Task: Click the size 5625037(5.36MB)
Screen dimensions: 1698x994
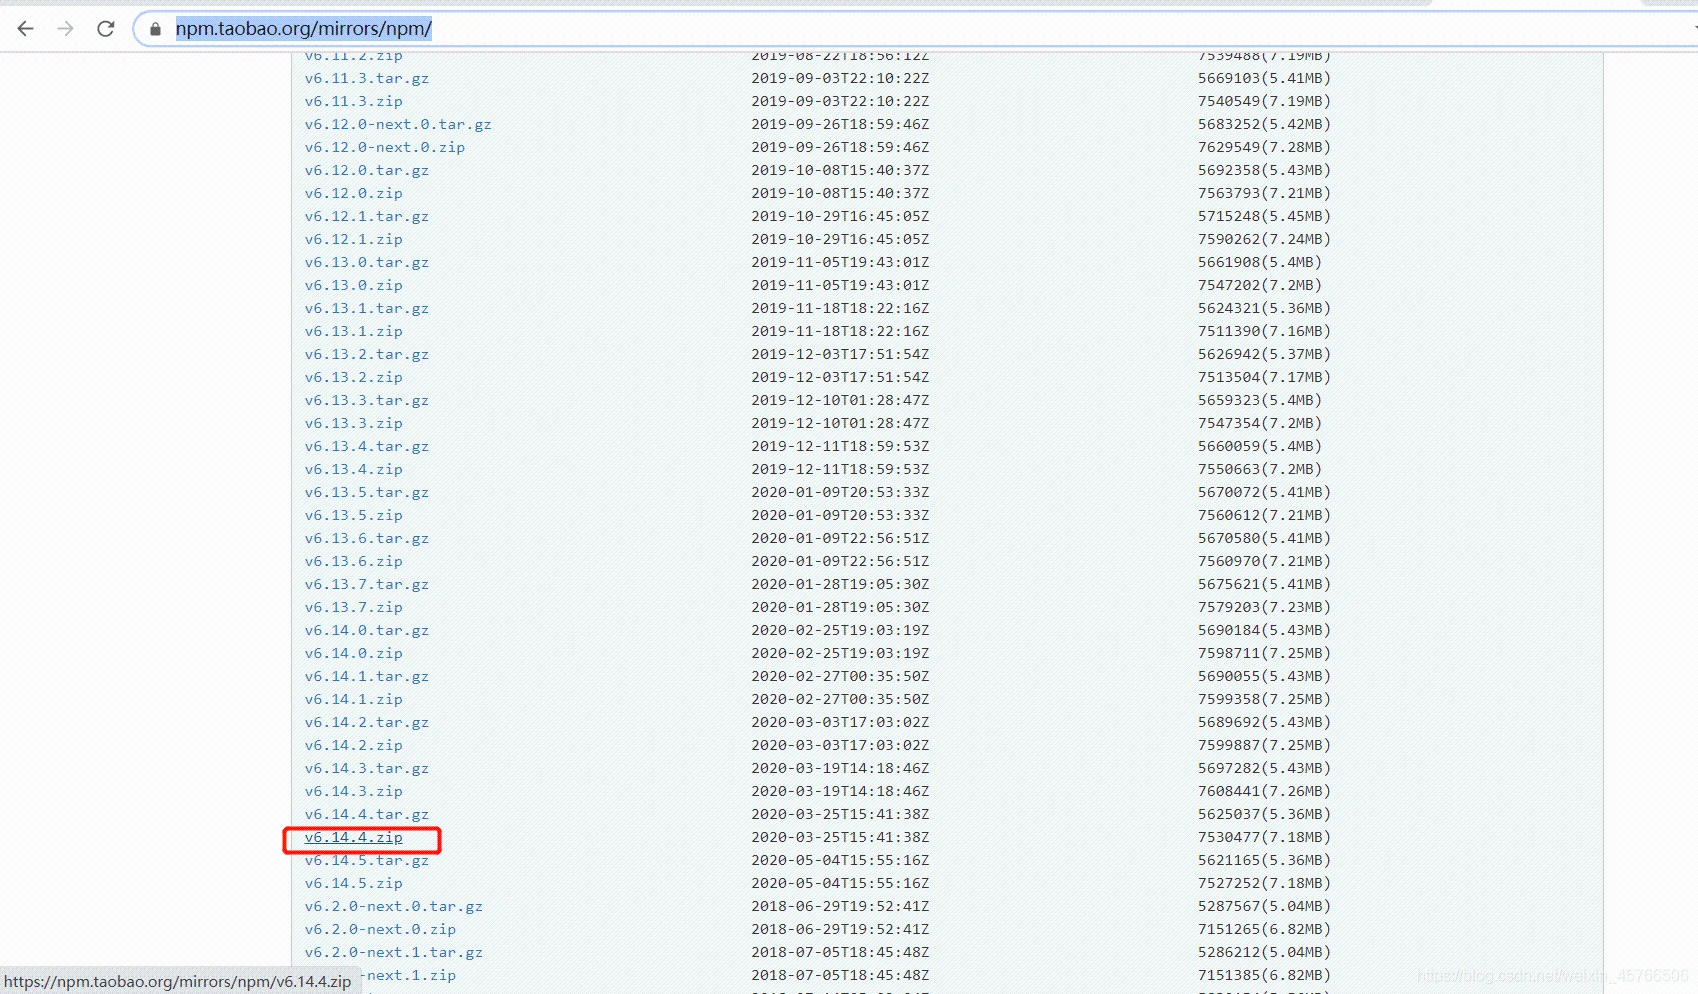Action: click(1264, 815)
